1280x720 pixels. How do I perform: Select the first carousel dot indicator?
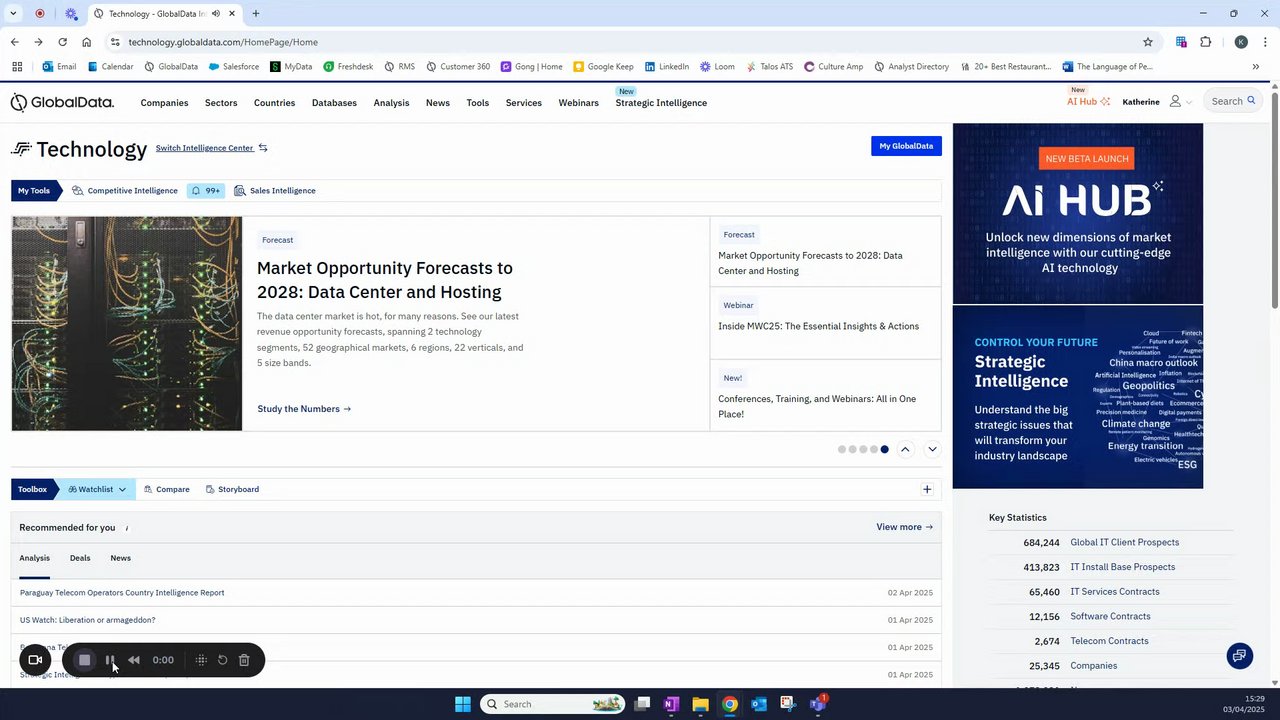842,449
